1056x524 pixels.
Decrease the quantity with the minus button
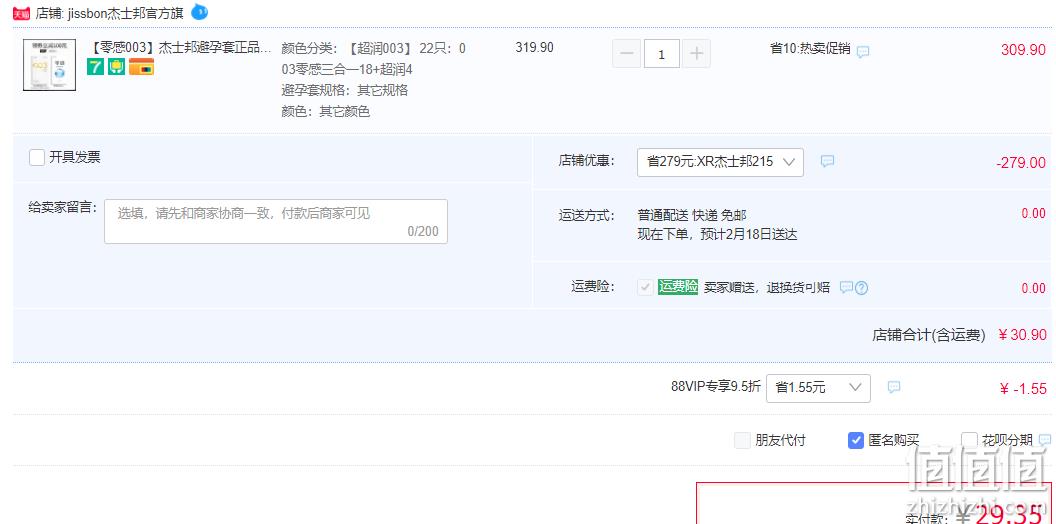626,55
